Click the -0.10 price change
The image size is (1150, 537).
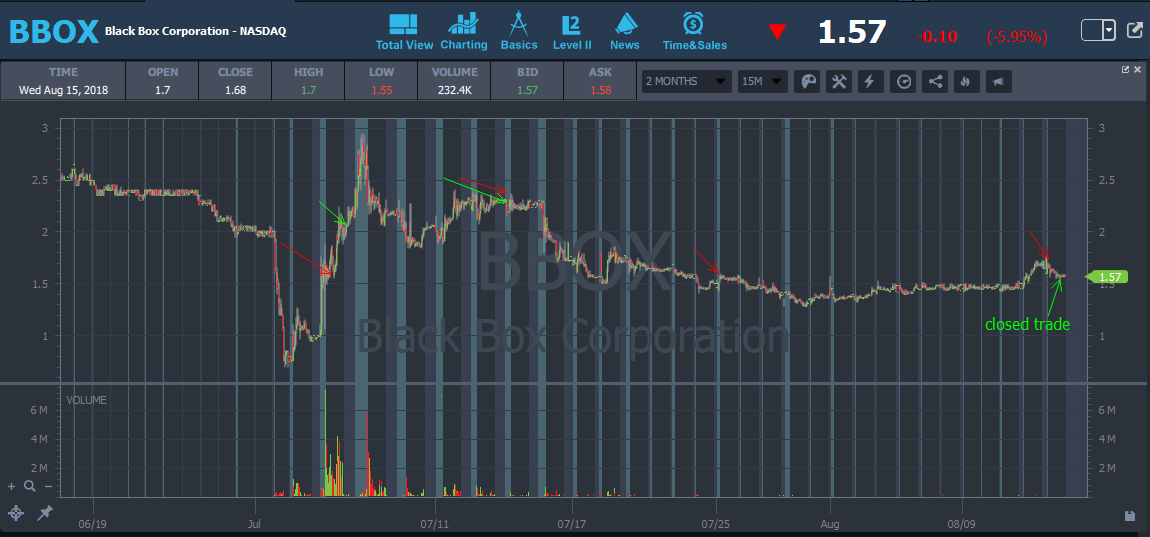point(937,36)
